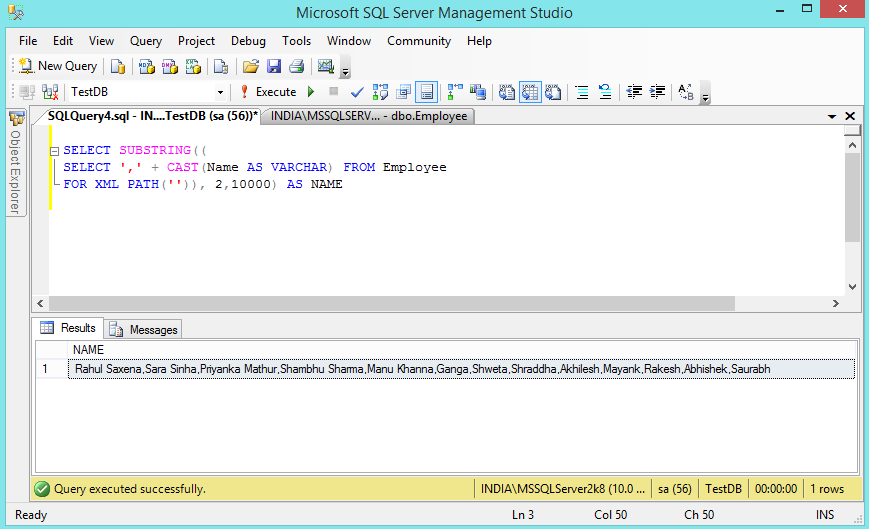Open Object Explorer side panel
The image size is (869, 529).
[x=16, y=163]
